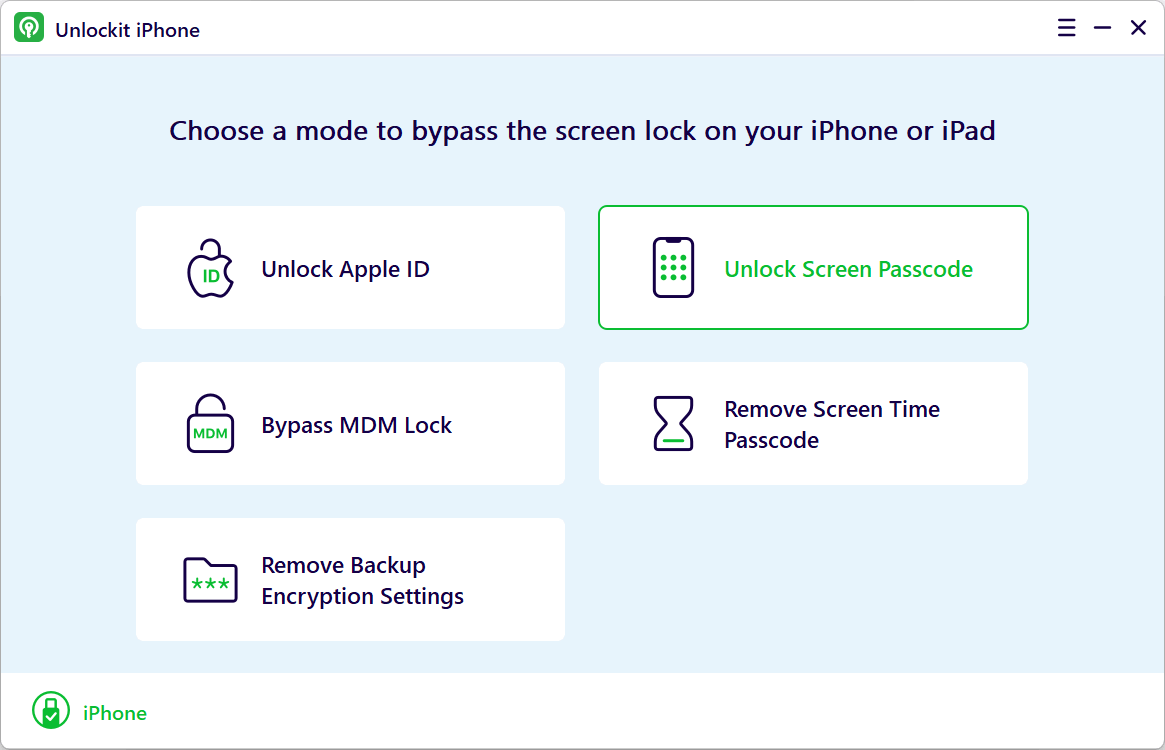Open the hamburger menu in title bar
The width and height of the screenshot is (1165, 750).
pyautogui.click(x=1067, y=28)
